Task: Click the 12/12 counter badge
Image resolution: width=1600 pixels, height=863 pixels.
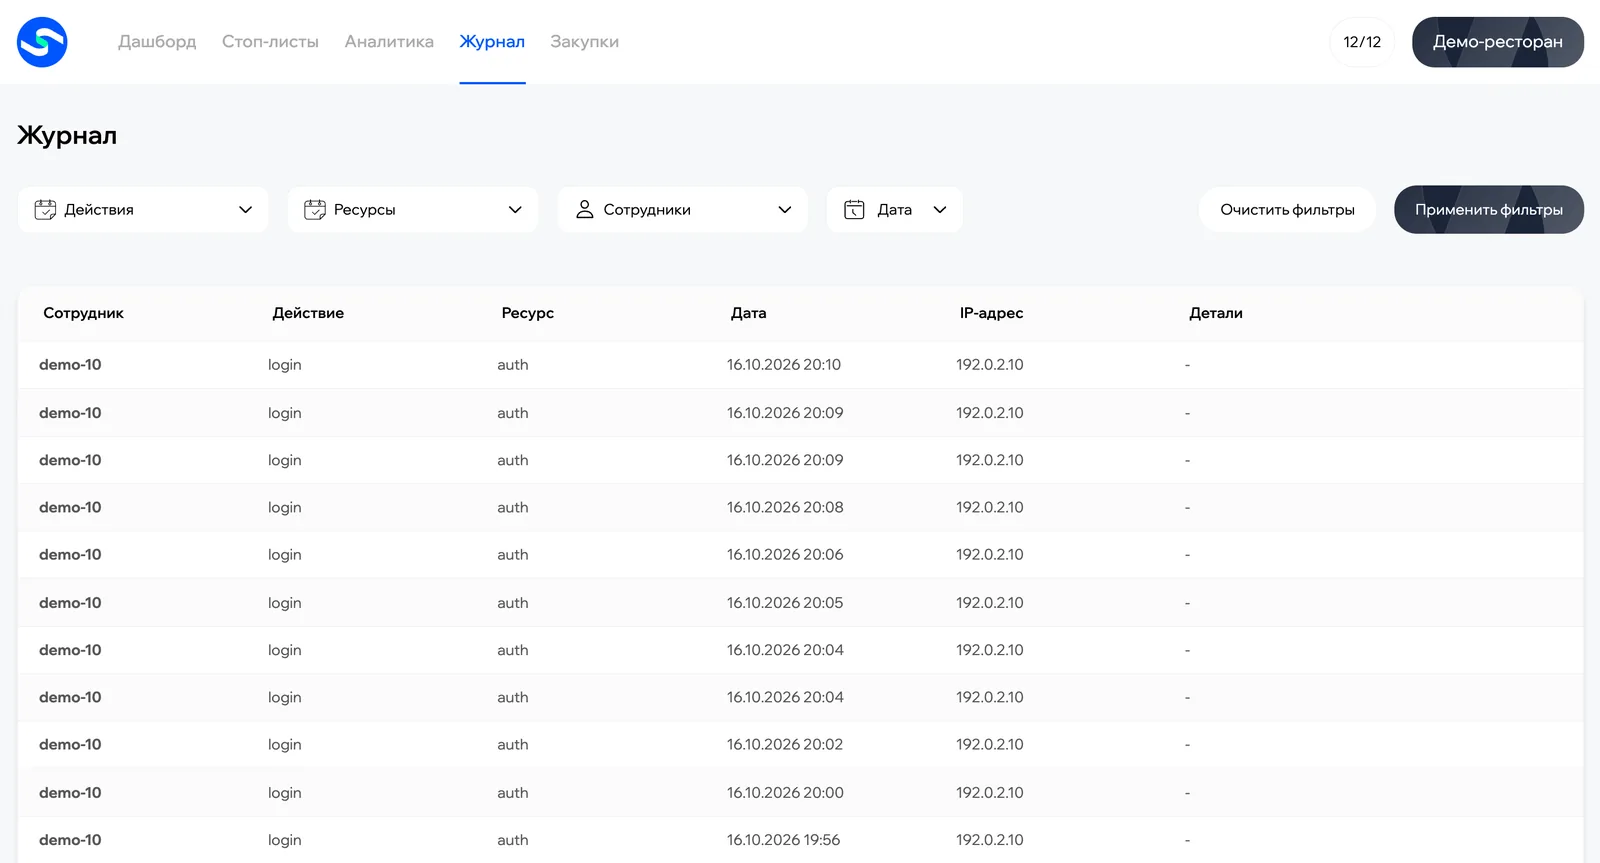Action: (1362, 42)
